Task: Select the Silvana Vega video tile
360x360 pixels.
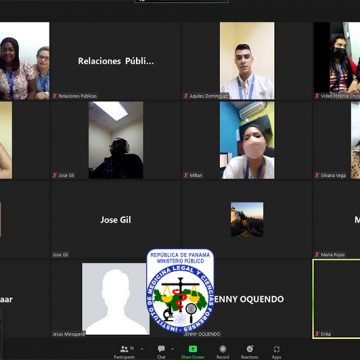Action: coord(337,140)
